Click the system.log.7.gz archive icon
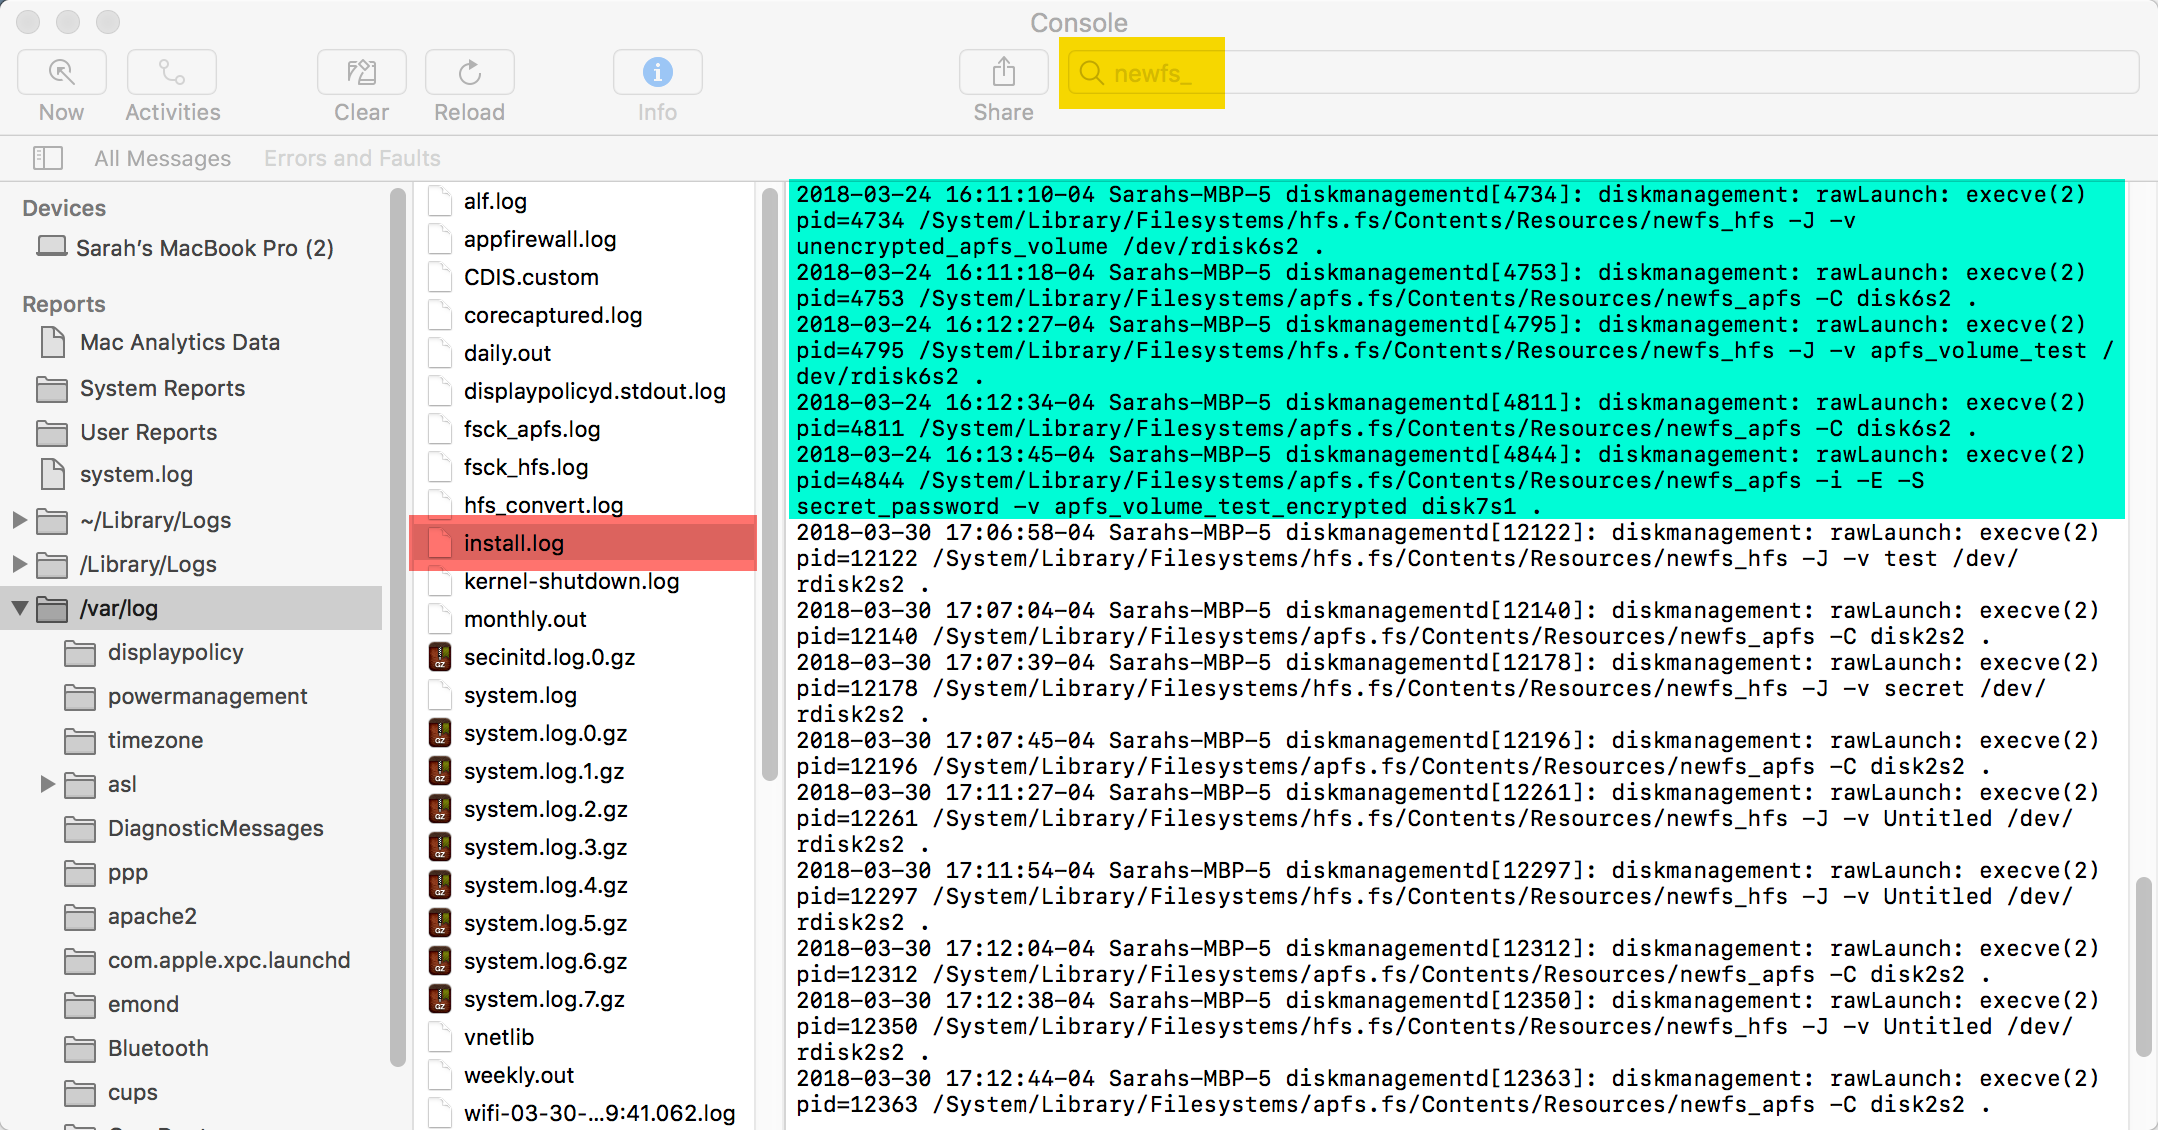Screen dimensions: 2158x1130 (x=440, y=999)
